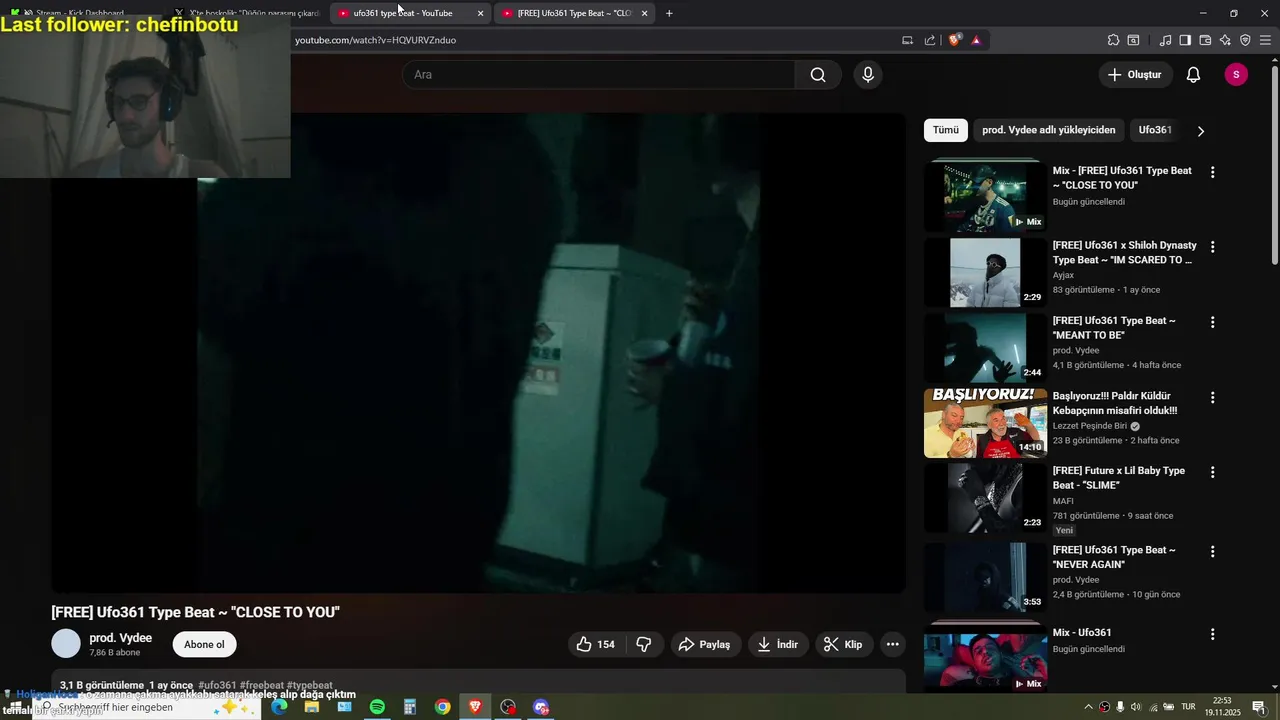The height and width of the screenshot is (720, 1280).
Task: Open Google Chrome from taskbar
Action: 442,707
